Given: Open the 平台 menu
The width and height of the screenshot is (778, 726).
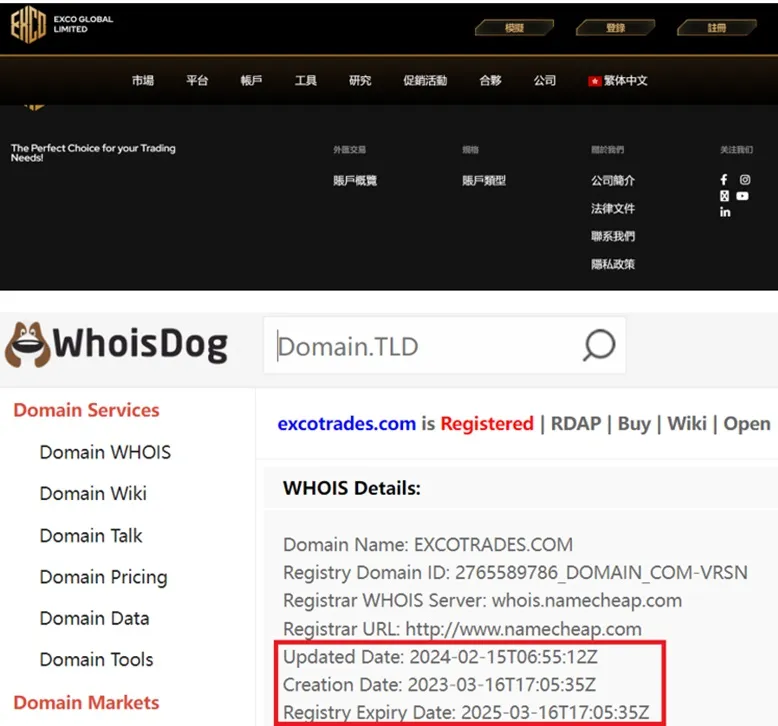Looking at the screenshot, I should coord(197,80).
